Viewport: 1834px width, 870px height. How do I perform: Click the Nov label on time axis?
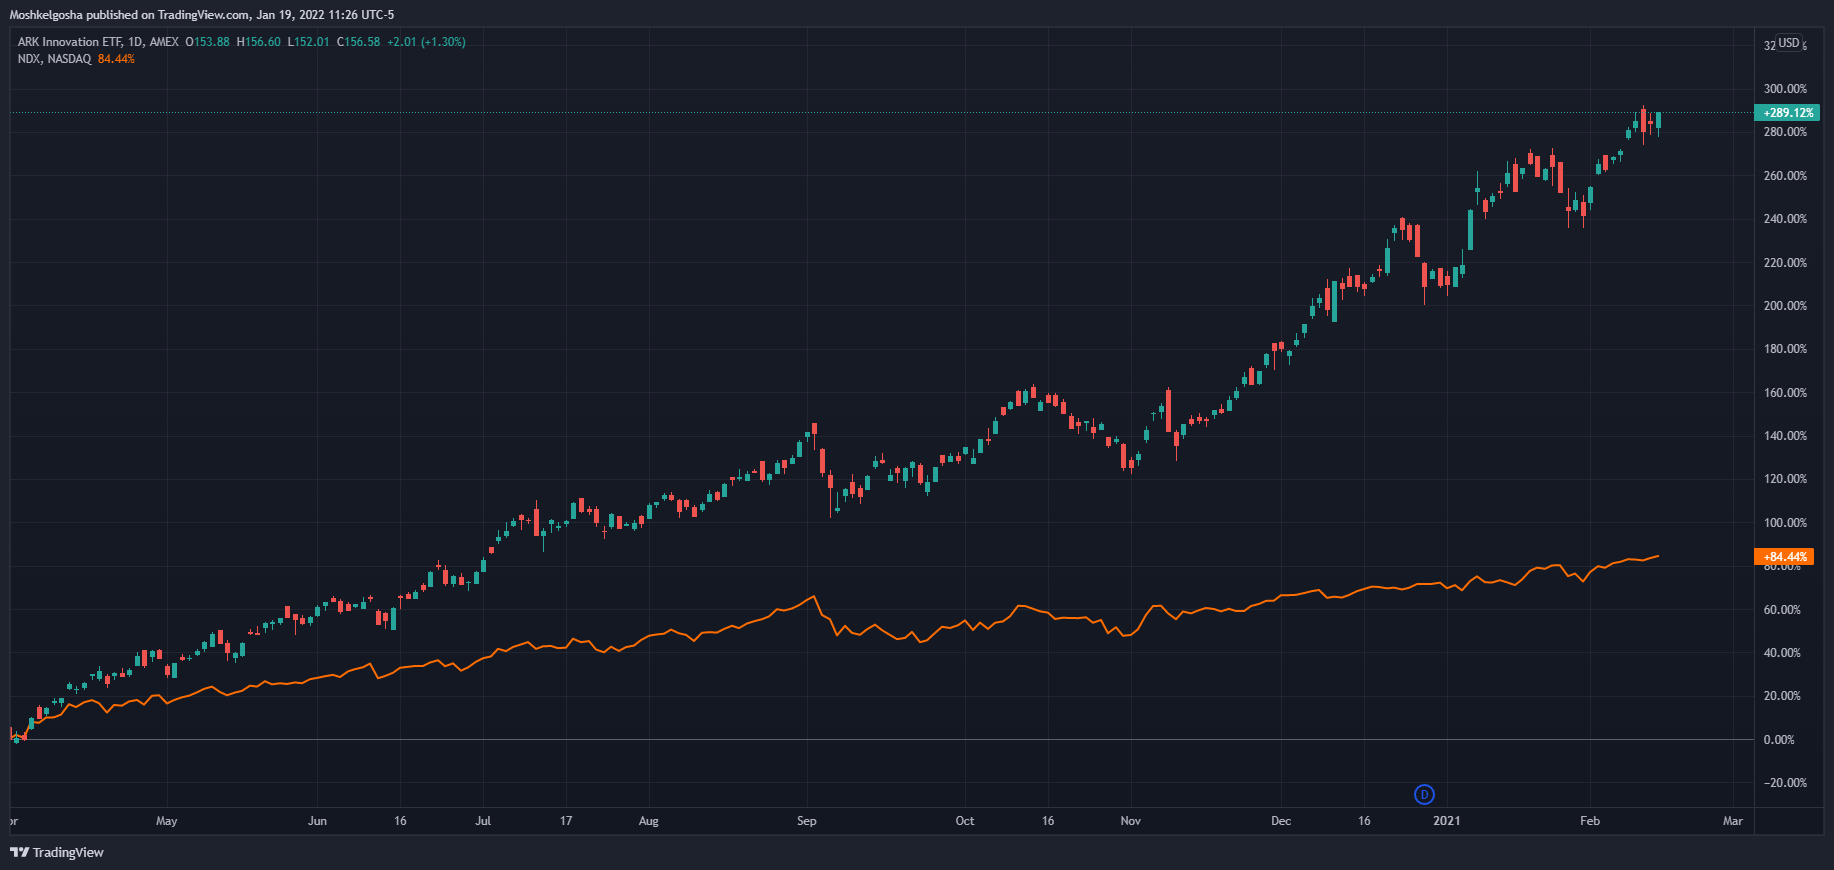(x=1130, y=821)
